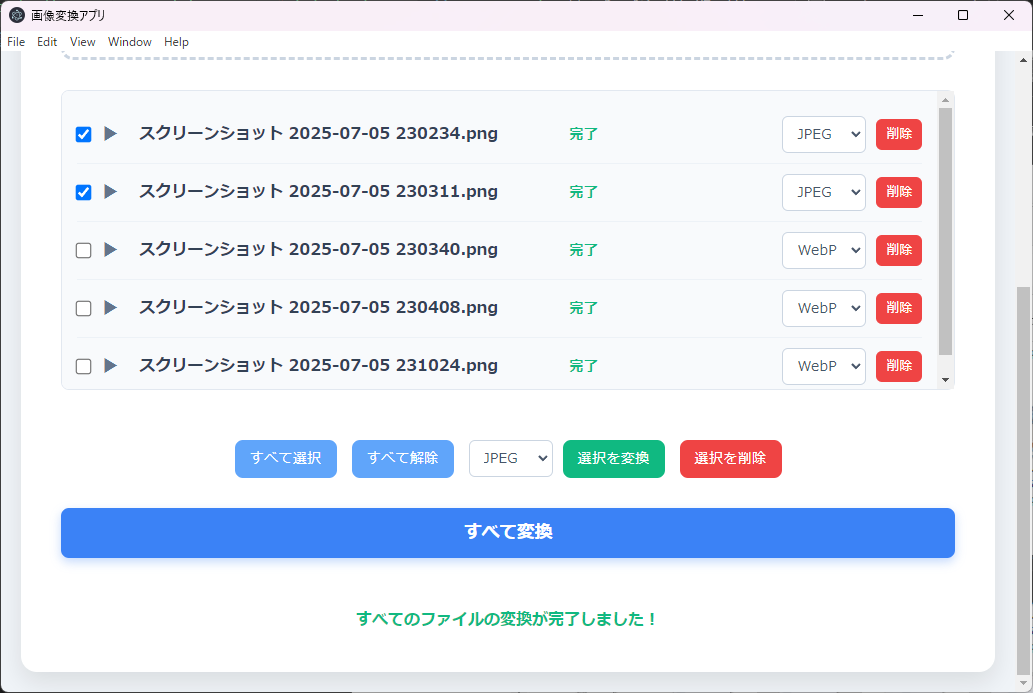Open the View menu

82,42
